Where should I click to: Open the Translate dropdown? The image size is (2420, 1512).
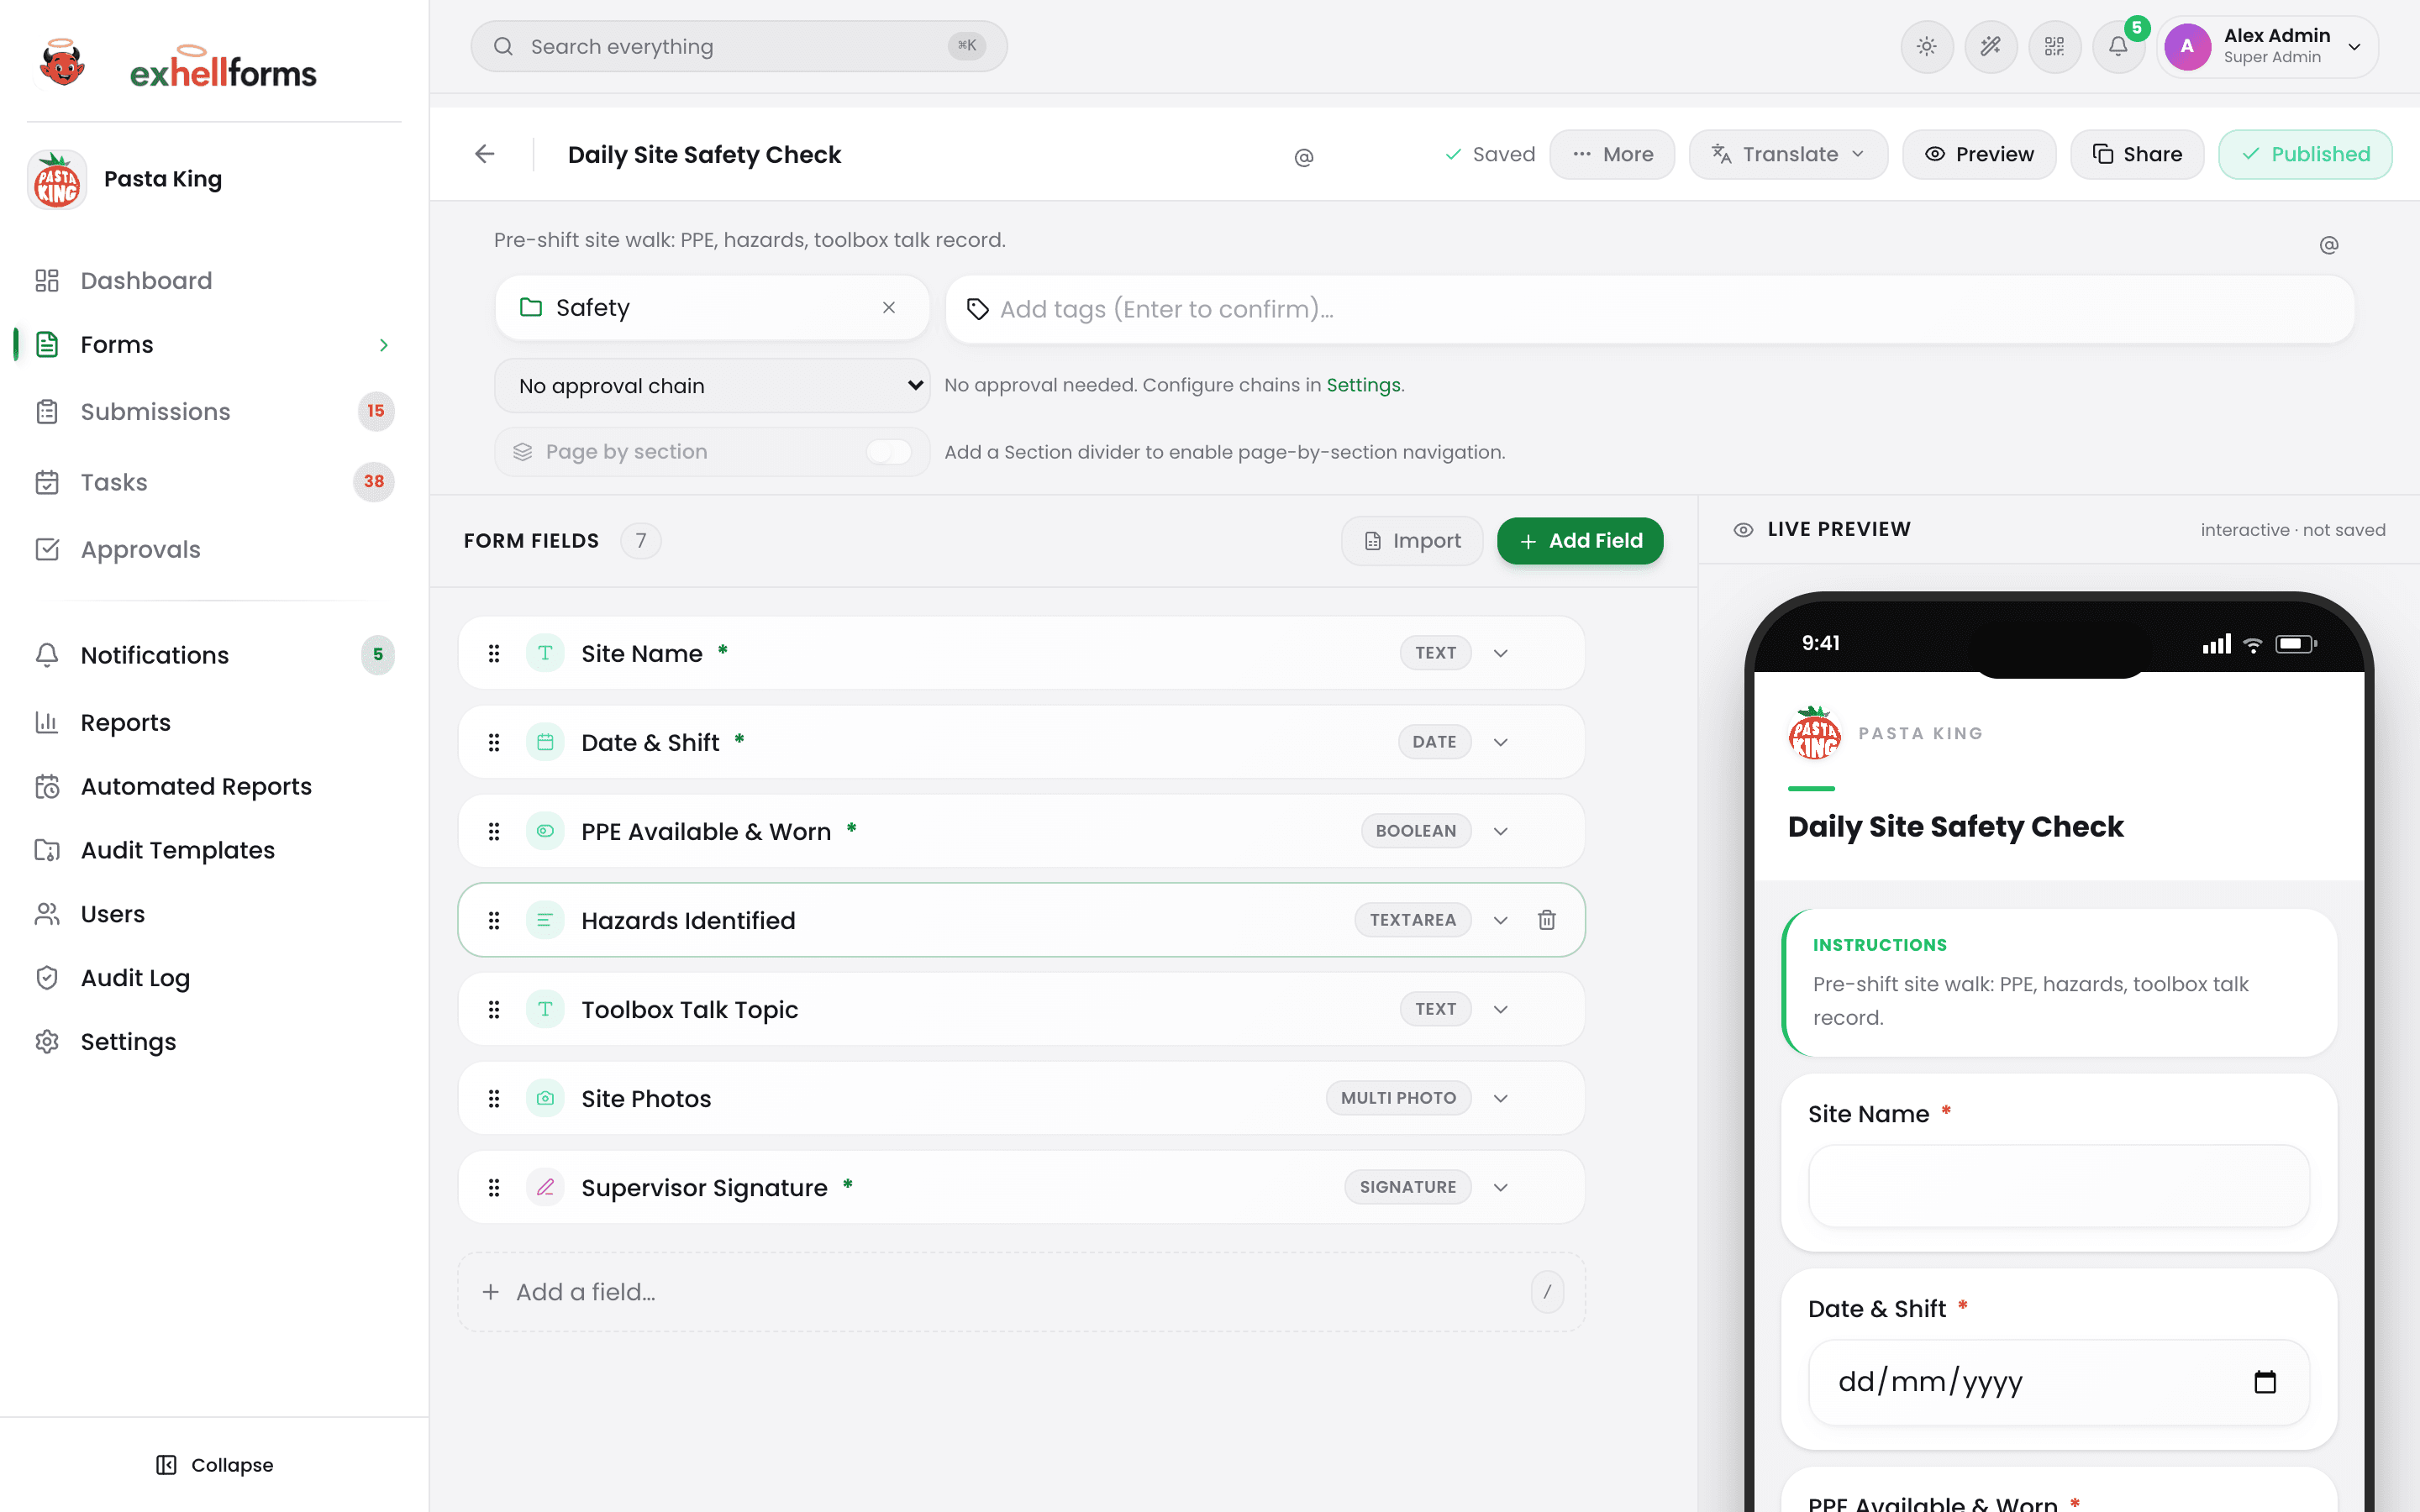coord(1788,154)
